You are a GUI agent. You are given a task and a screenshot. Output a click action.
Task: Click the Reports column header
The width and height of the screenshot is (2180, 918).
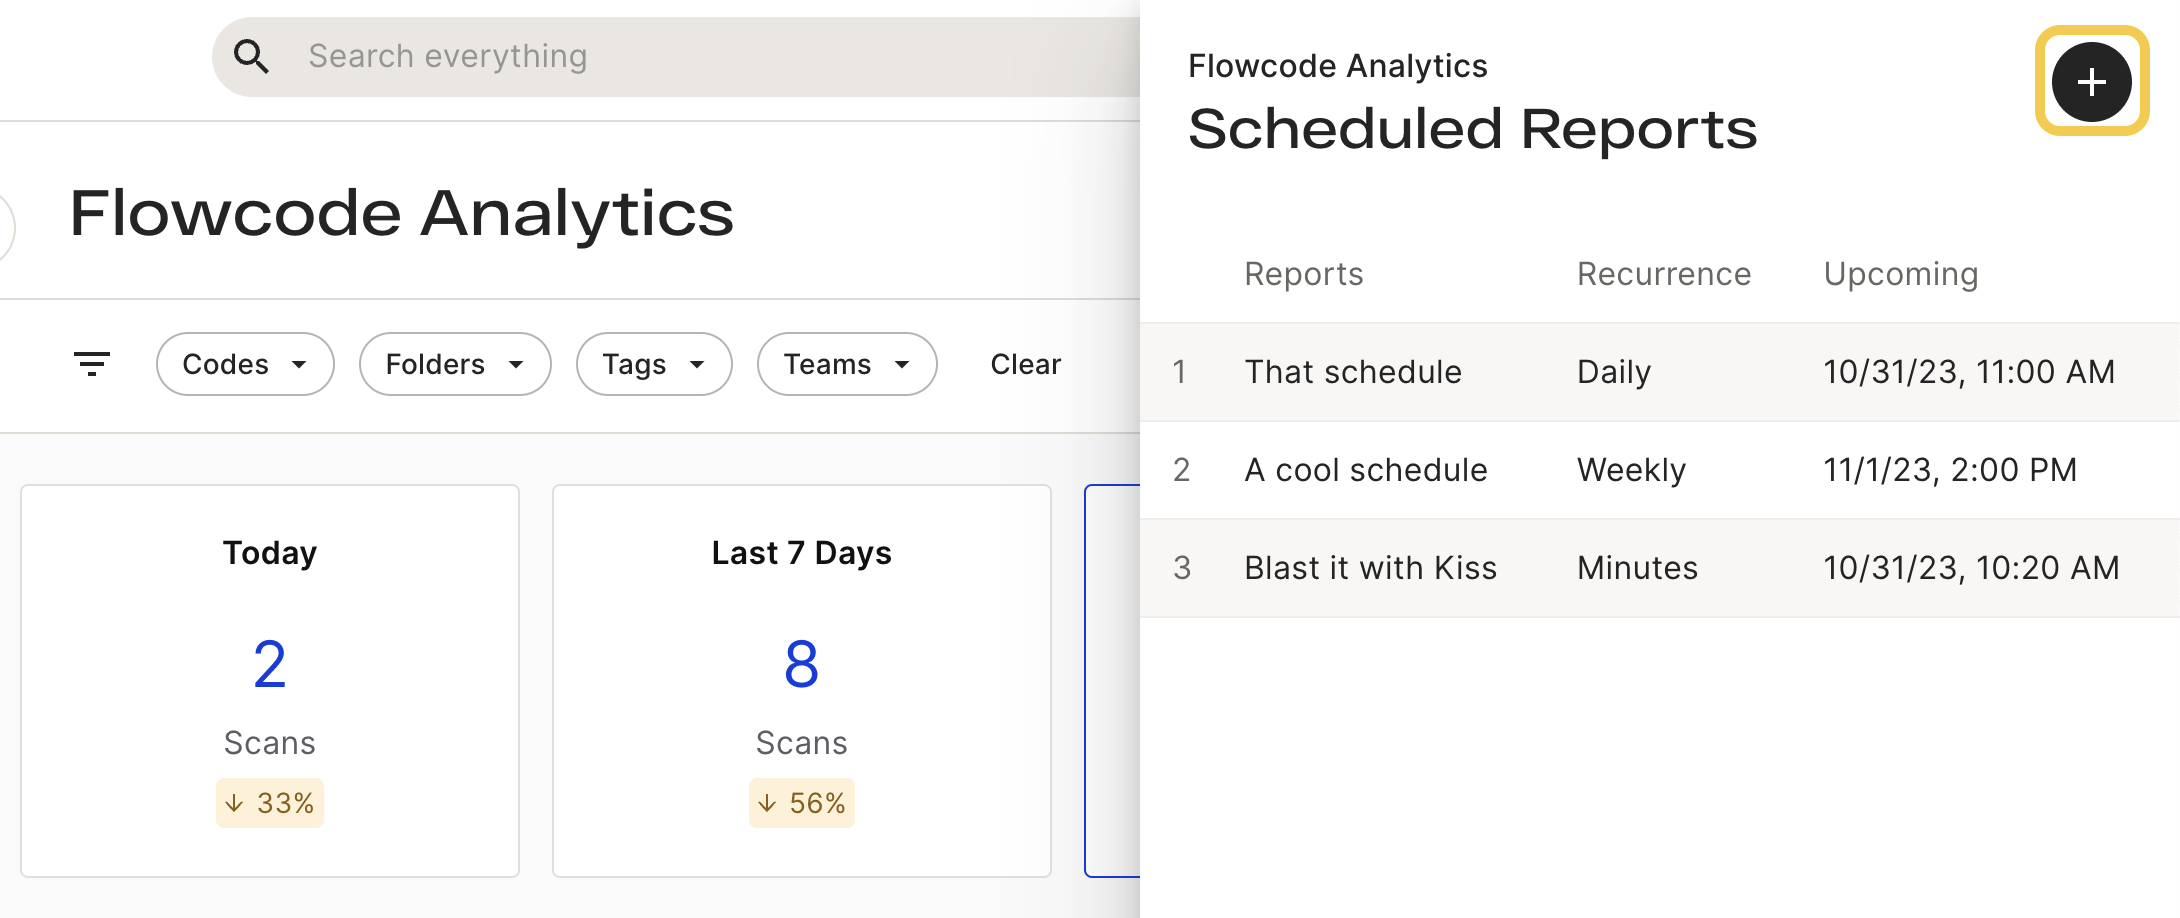pos(1303,274)
